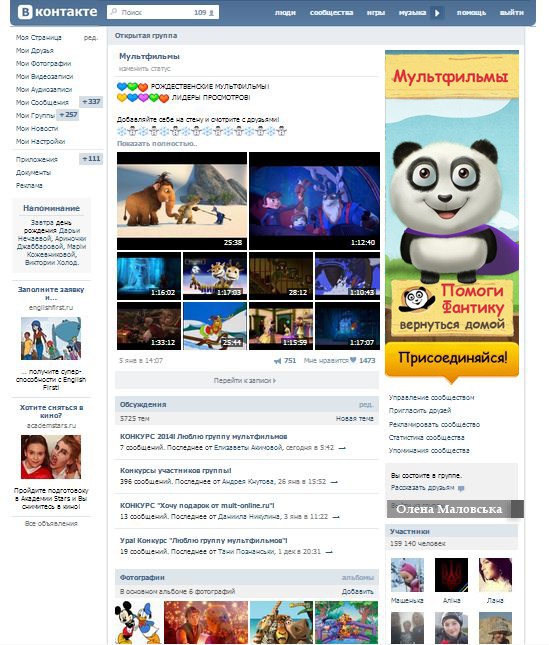Open Упоминания сообщества

(x=429, y=450)
